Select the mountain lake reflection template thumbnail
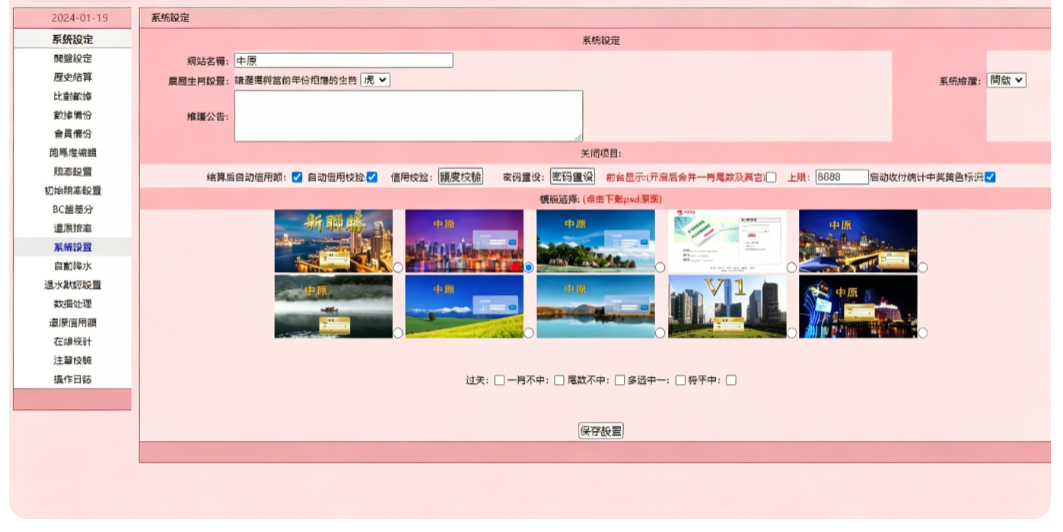Viewport: 1063px width, 532px height. 595,306
